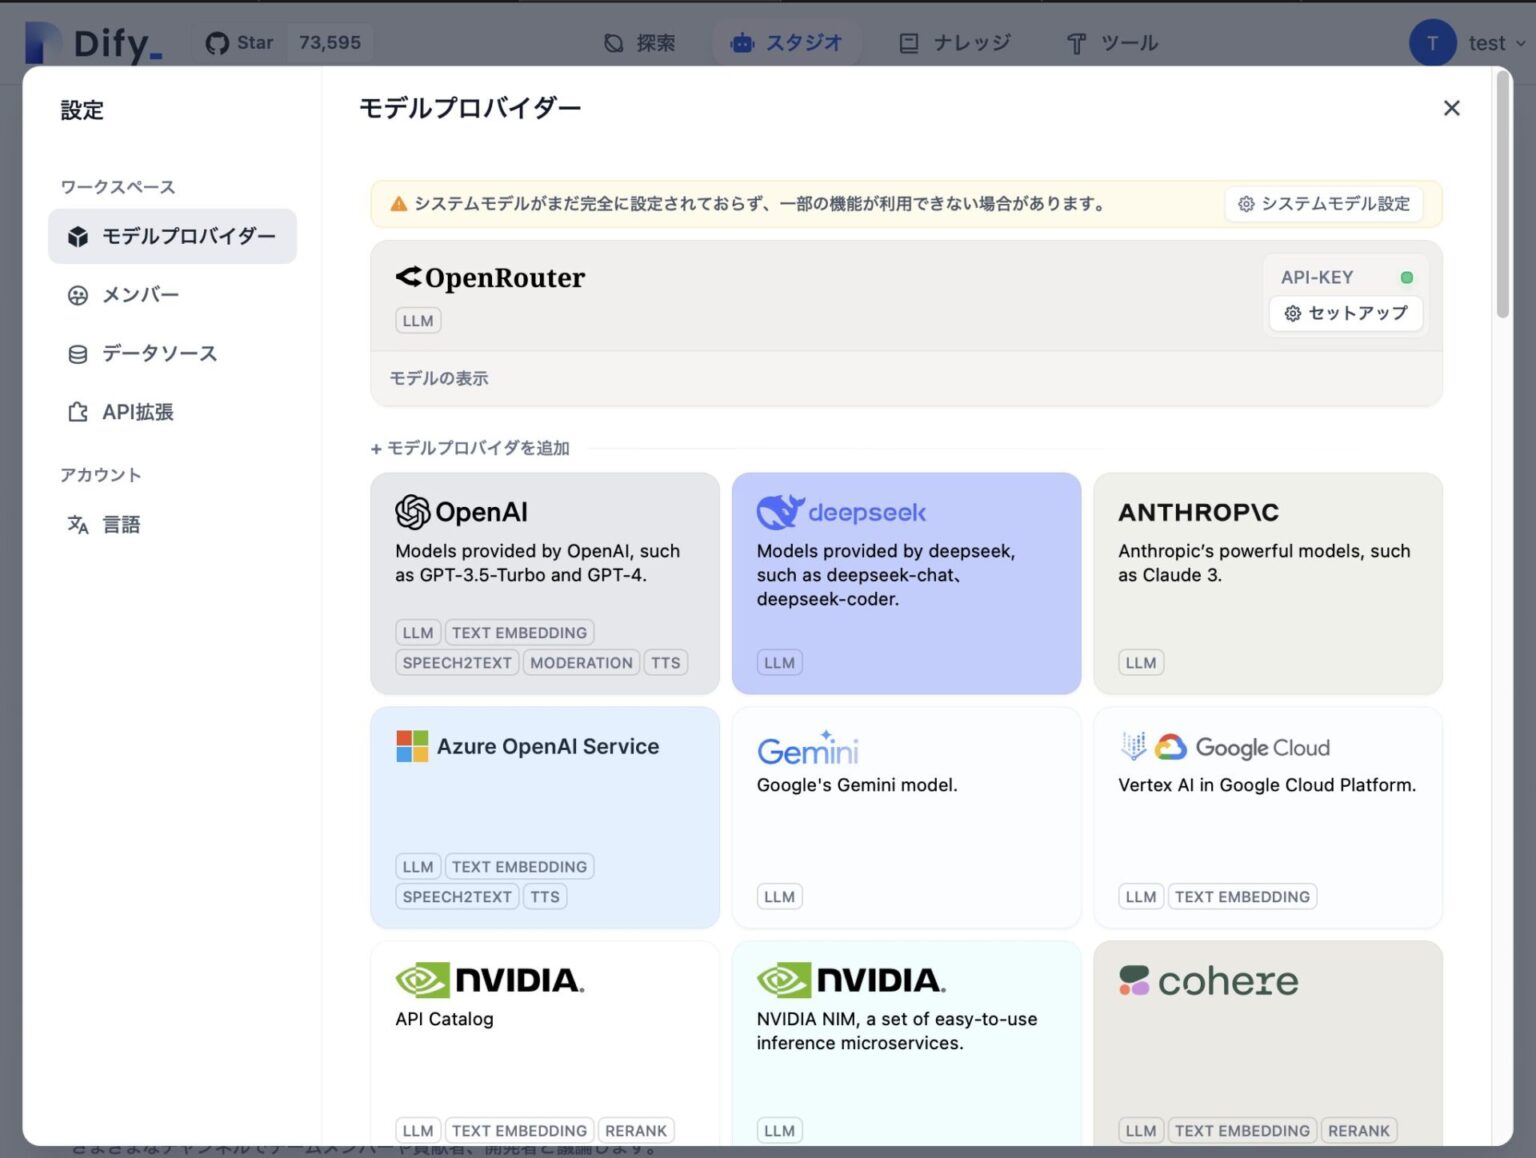Image resolution: width=1536 pixels, height=1158 pixels.
Task: Select the Anthropic provider card
Action: coord(1268,583)
